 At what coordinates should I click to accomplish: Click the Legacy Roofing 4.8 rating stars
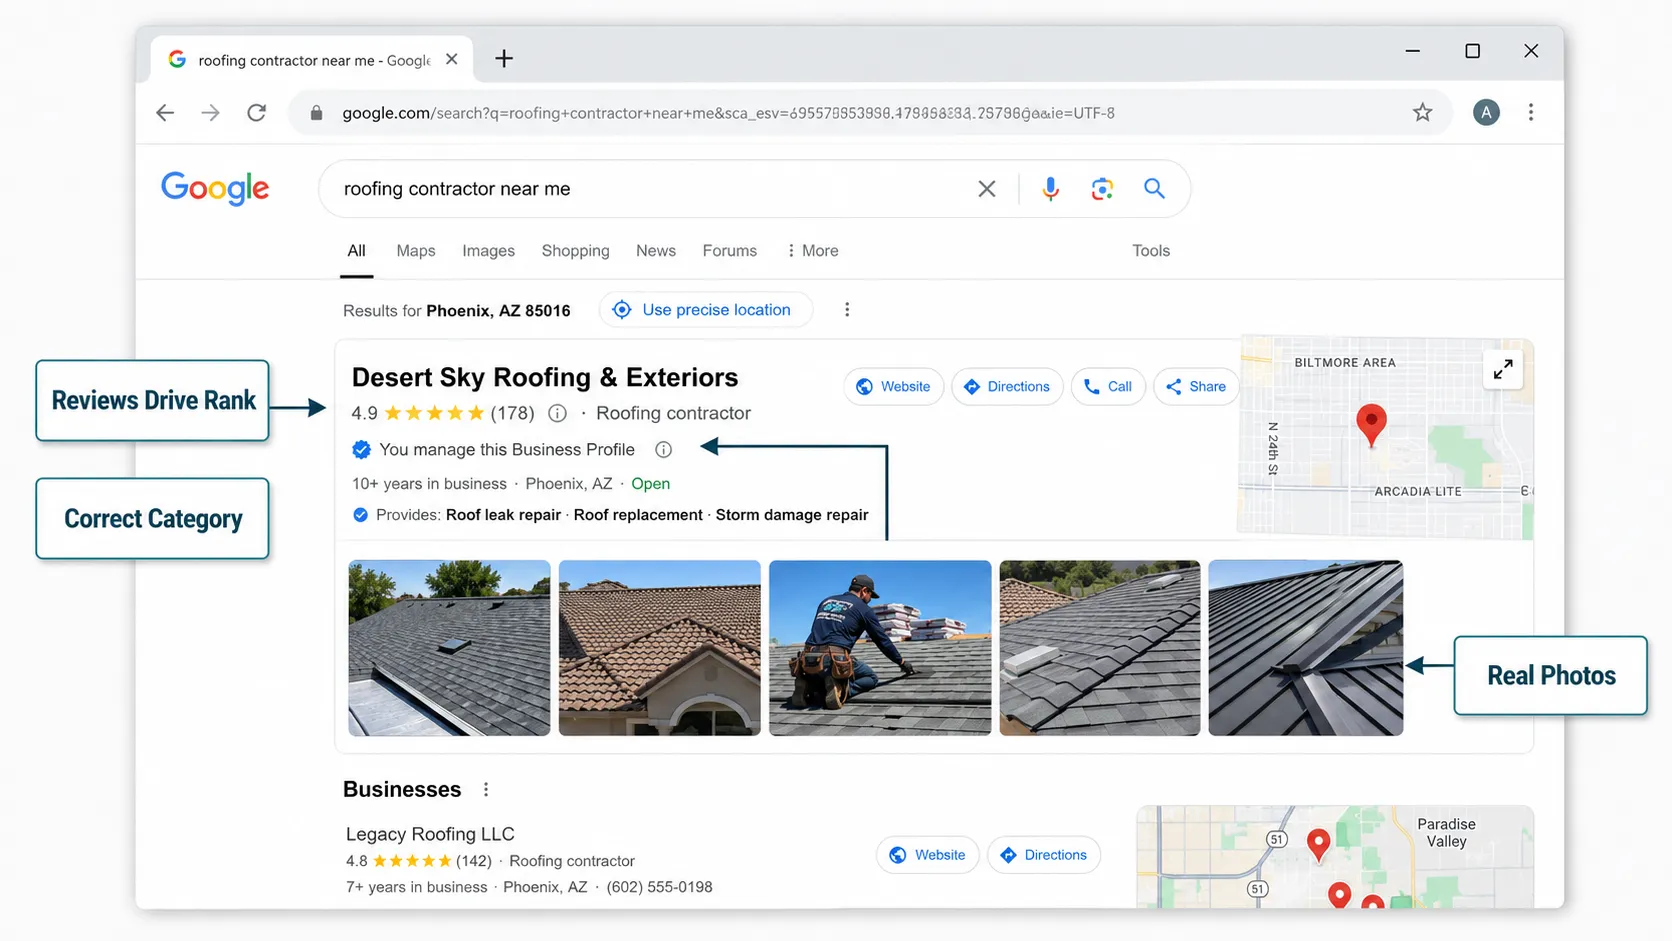412,861
